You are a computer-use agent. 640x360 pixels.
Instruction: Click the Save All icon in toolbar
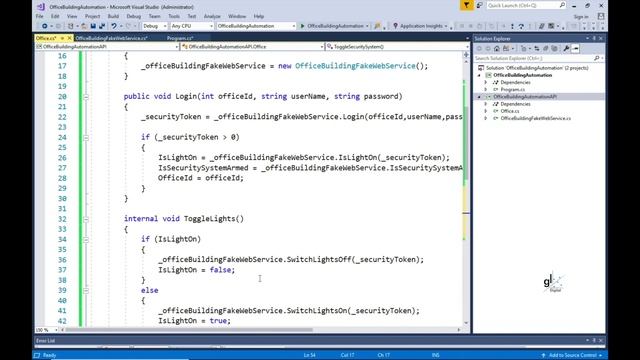pyautogui.click(x=102, y=26)
